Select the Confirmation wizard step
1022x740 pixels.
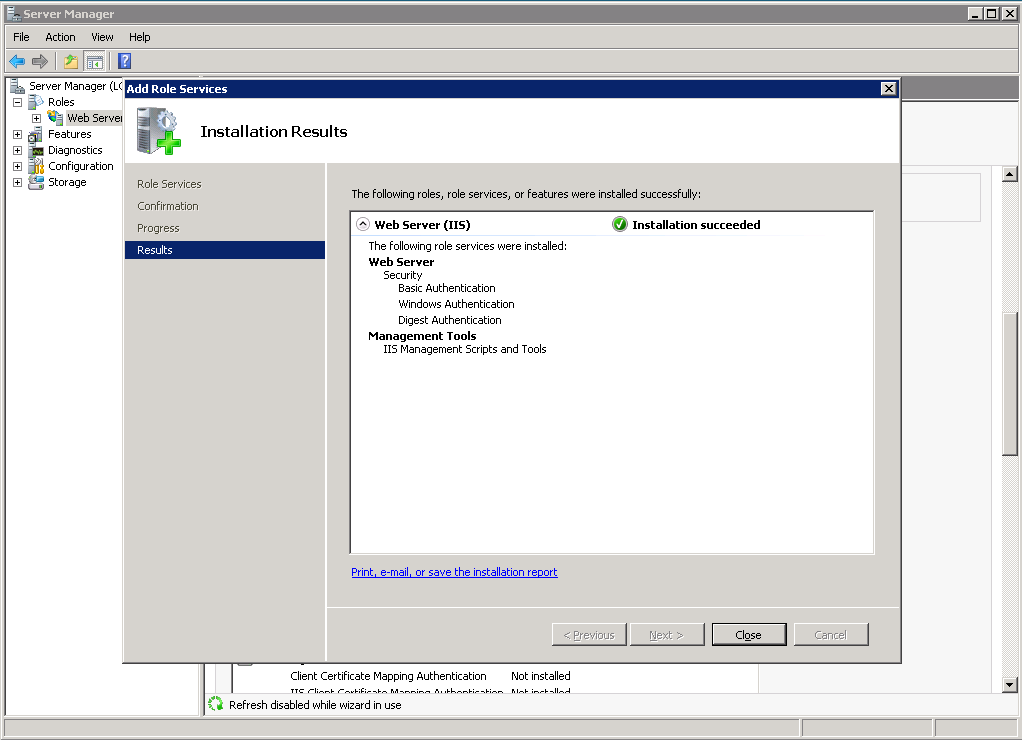168,206
